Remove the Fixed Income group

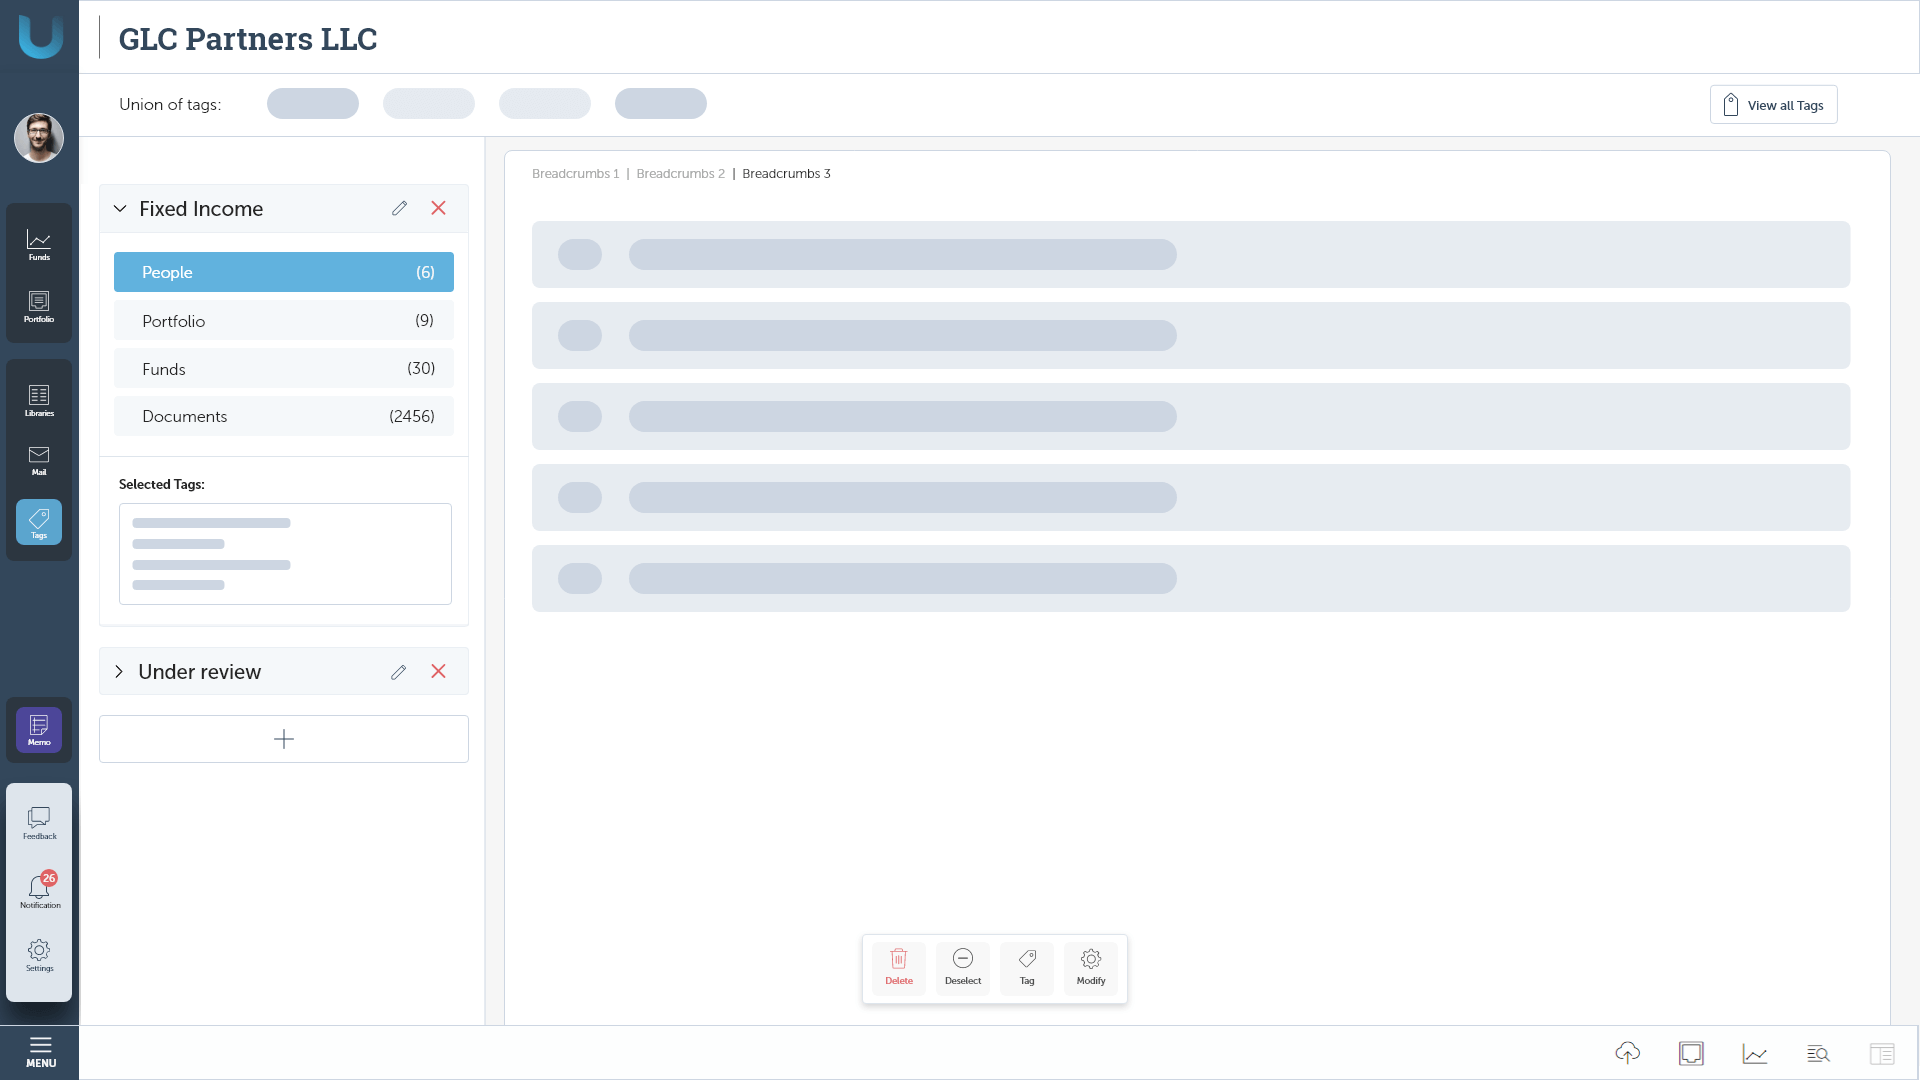click(x=438, y=208)
